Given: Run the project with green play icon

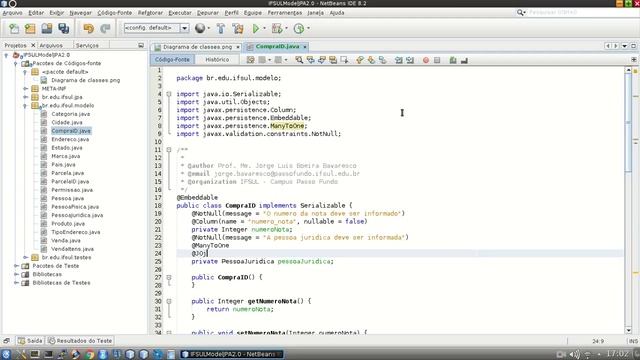Looking at the screenshot, I should 256,28.
